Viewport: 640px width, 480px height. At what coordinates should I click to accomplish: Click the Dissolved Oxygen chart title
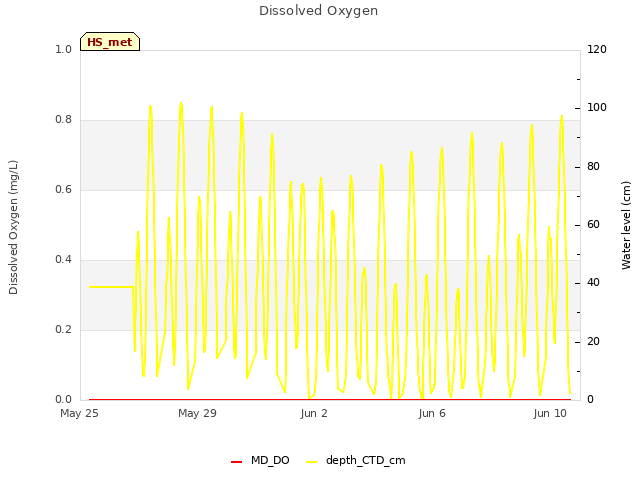pyautogui.click(x=318, y=11)
